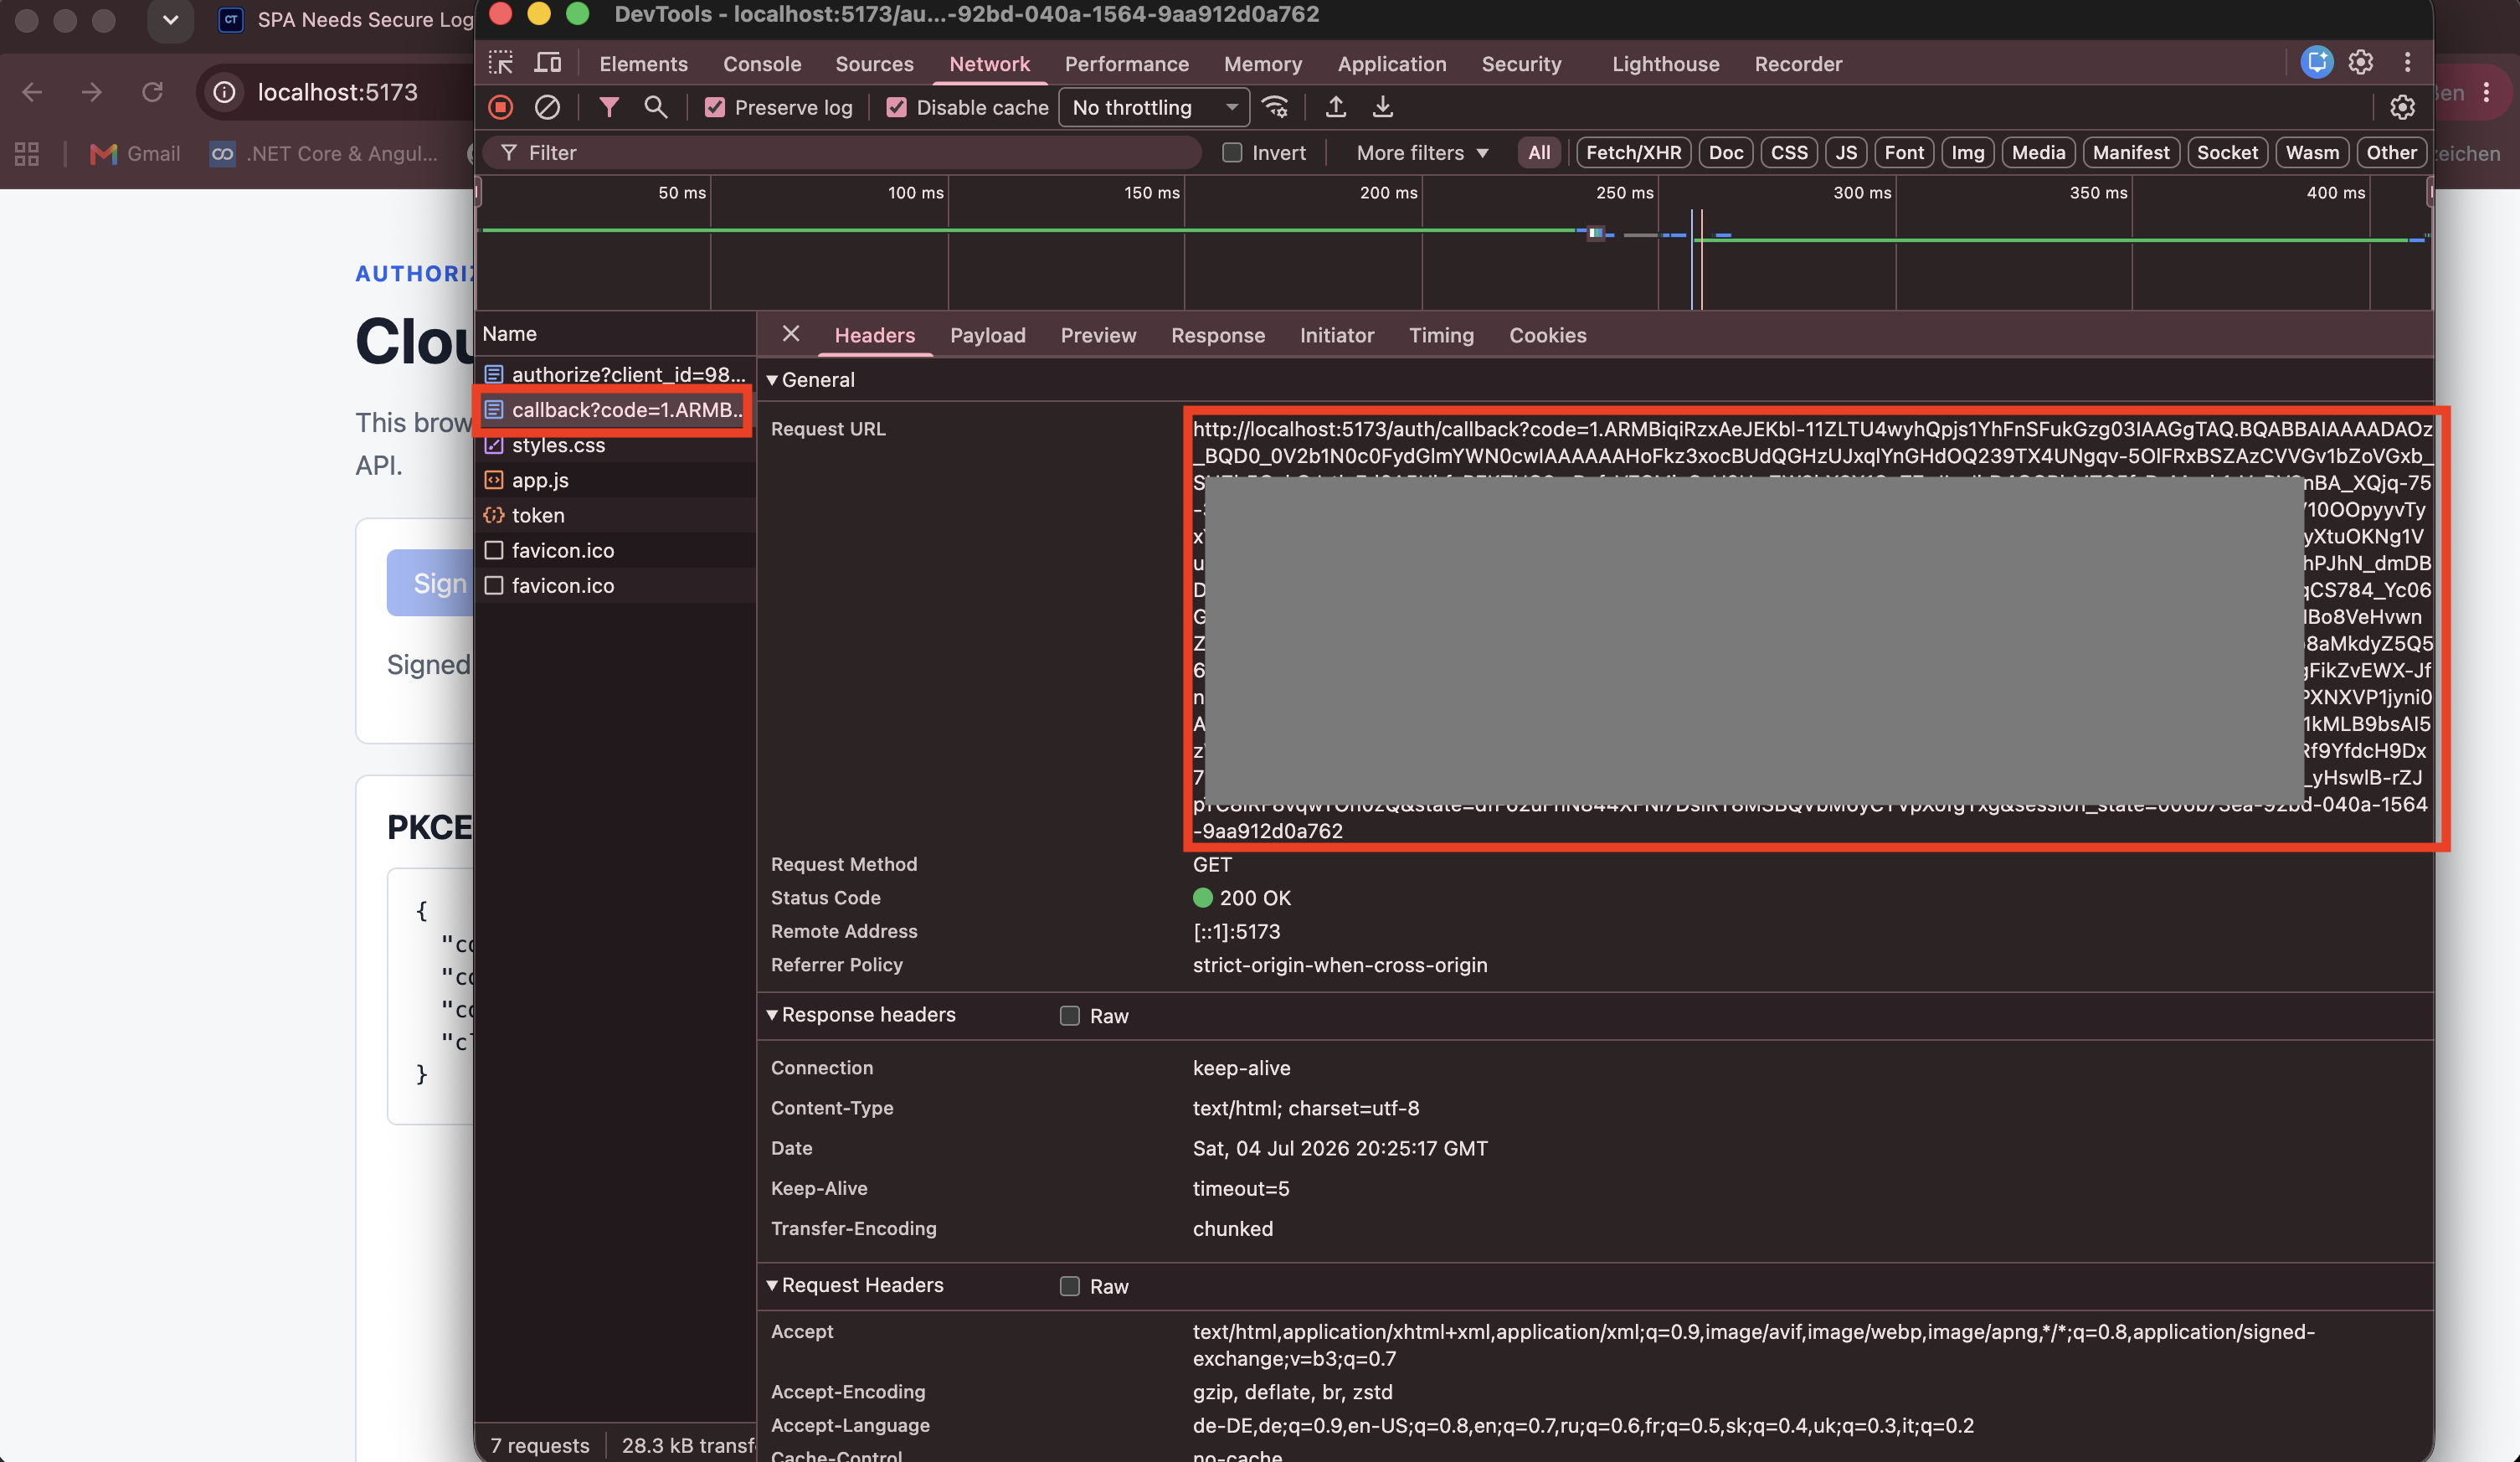Click browser back arrow
The width and height of the screenshot is (2520, 1462).
[32, 92]
